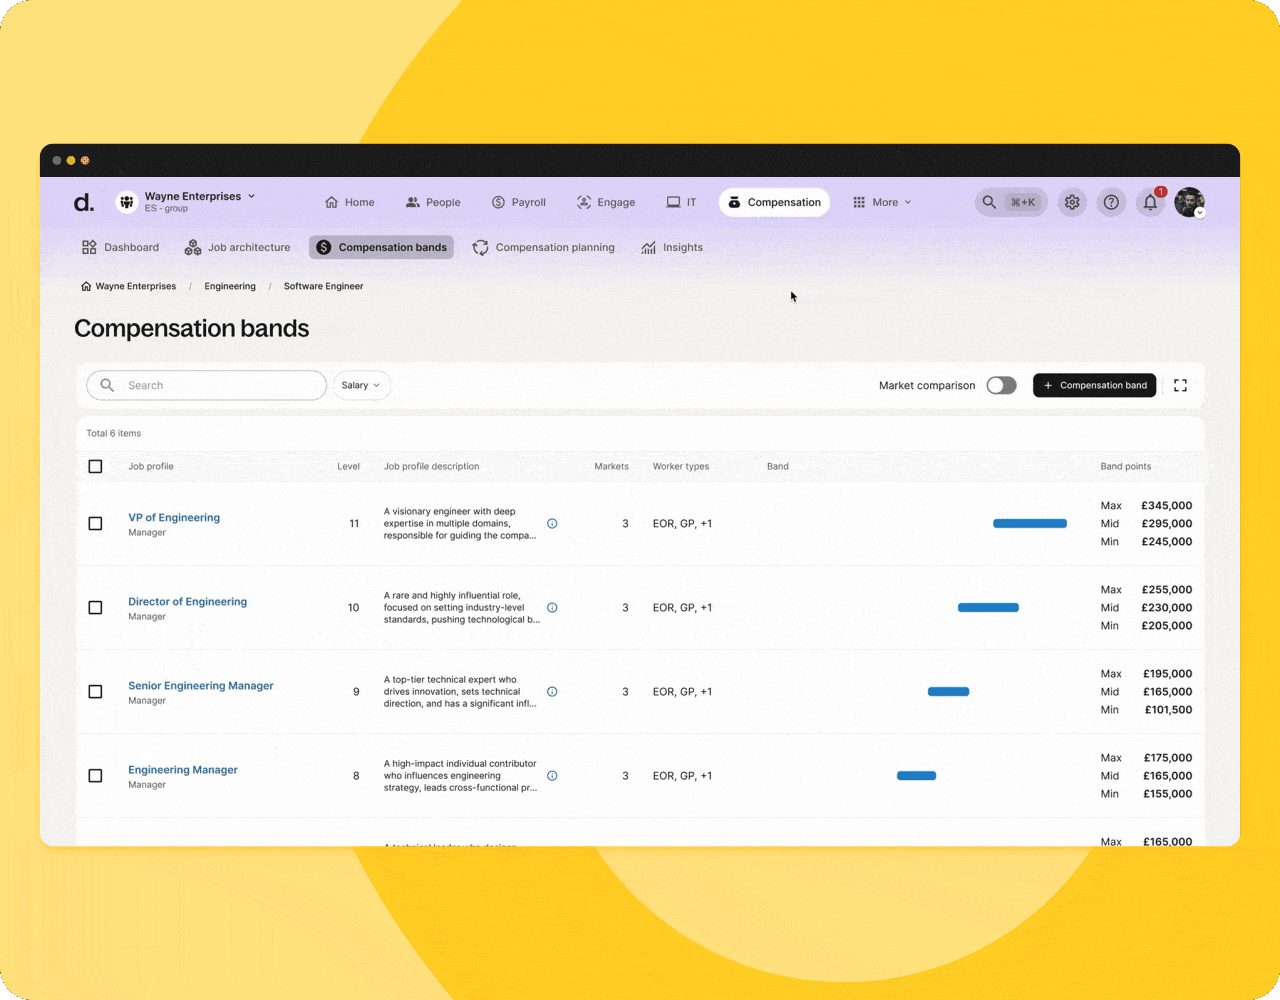The height and width of the screenshot is (1000, 1280).
Task: Open the help question mark icon
Action: point(1111,202)
